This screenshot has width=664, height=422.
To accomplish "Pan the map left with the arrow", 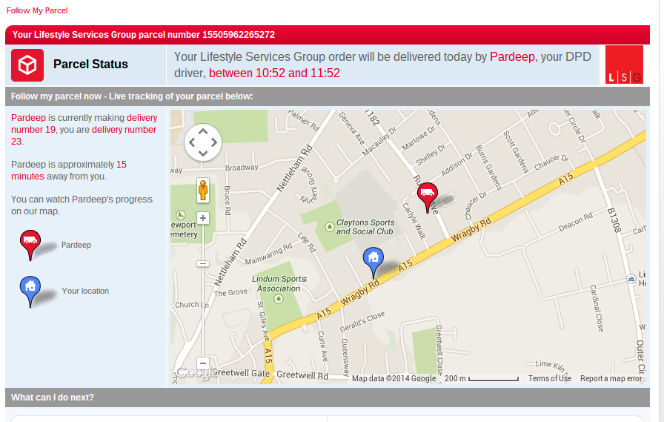I will (x=192, y=142).
